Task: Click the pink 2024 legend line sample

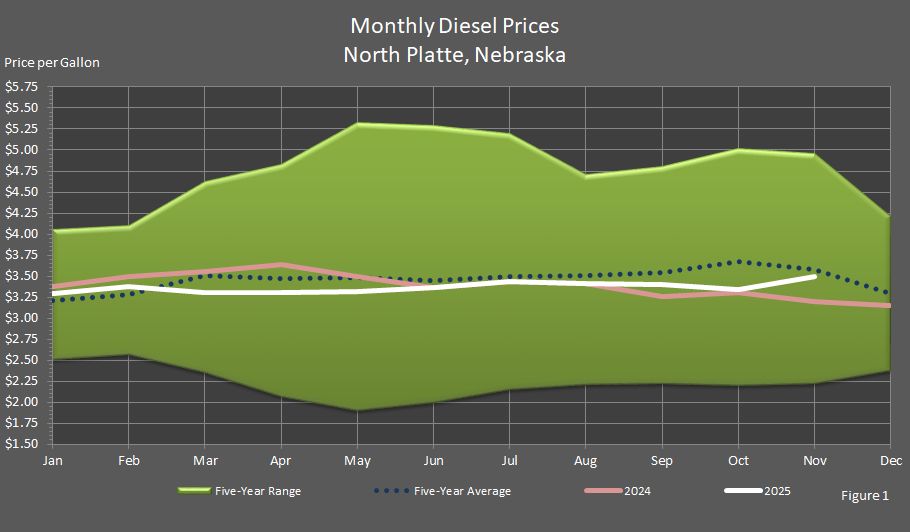Action: 607,491
